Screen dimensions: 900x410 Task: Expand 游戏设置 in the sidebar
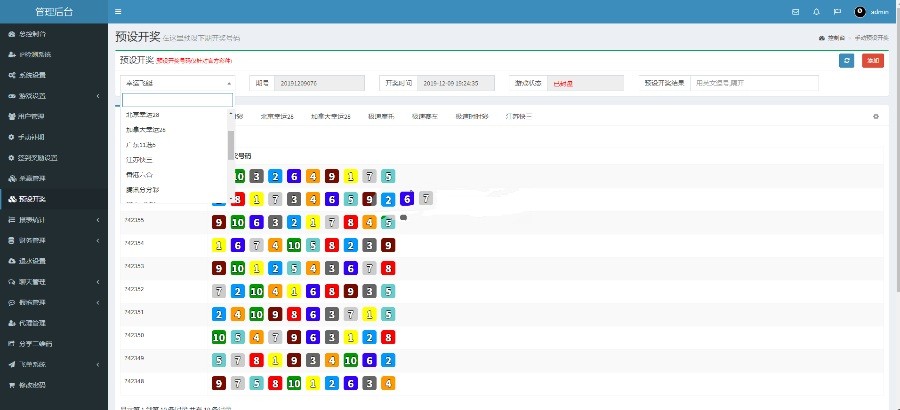(53, 96)
